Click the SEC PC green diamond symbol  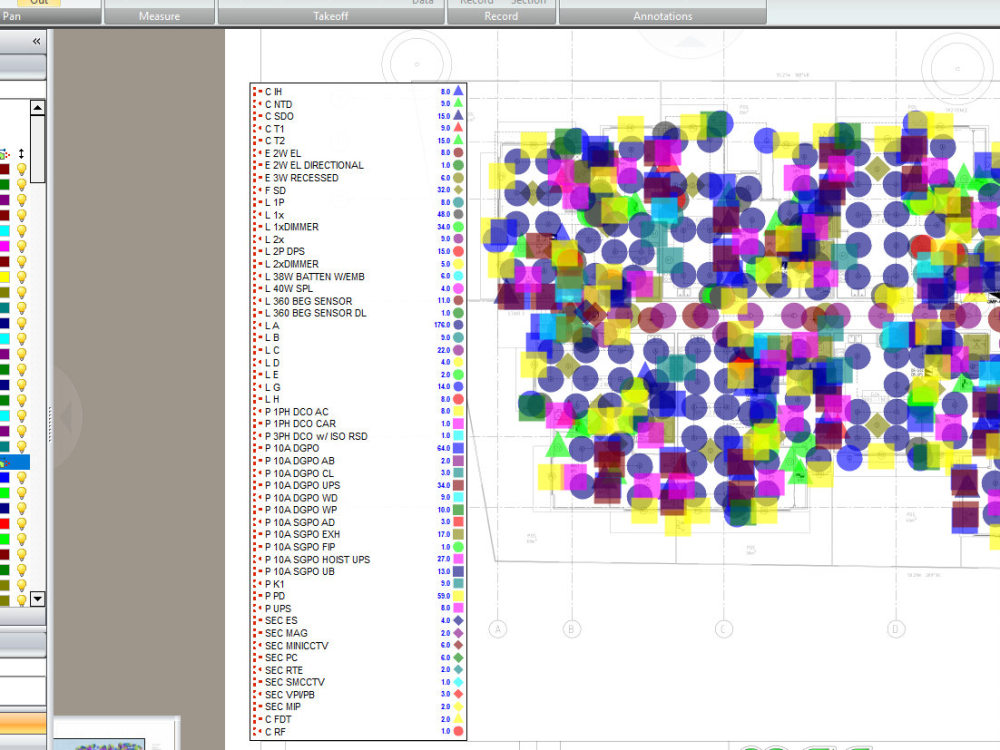[458, 658]
